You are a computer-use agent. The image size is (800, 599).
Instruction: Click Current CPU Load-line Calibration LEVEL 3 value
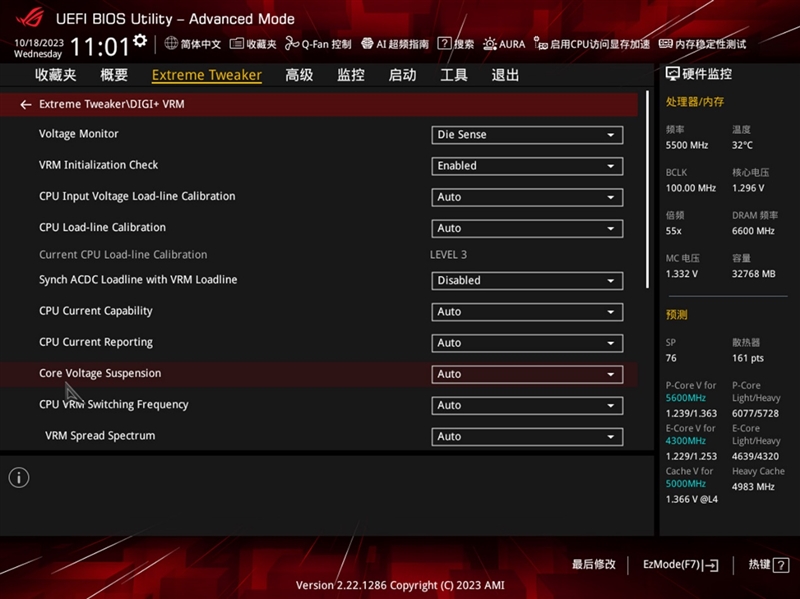point(448,255)
